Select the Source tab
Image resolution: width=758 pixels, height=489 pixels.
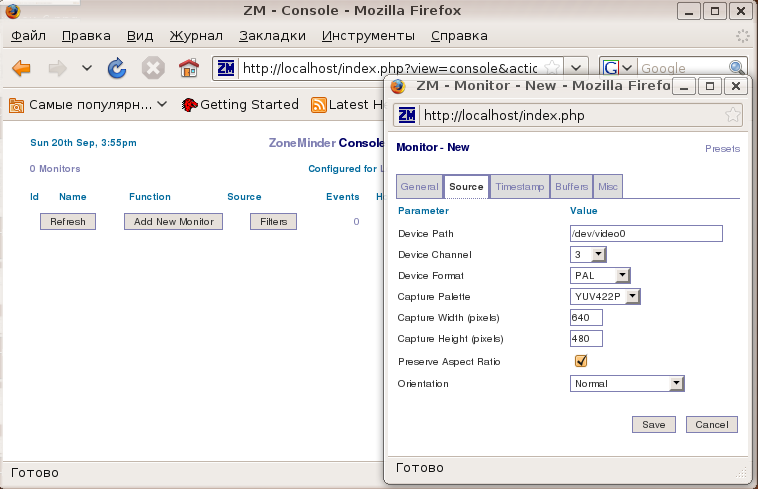click(466, 187)
